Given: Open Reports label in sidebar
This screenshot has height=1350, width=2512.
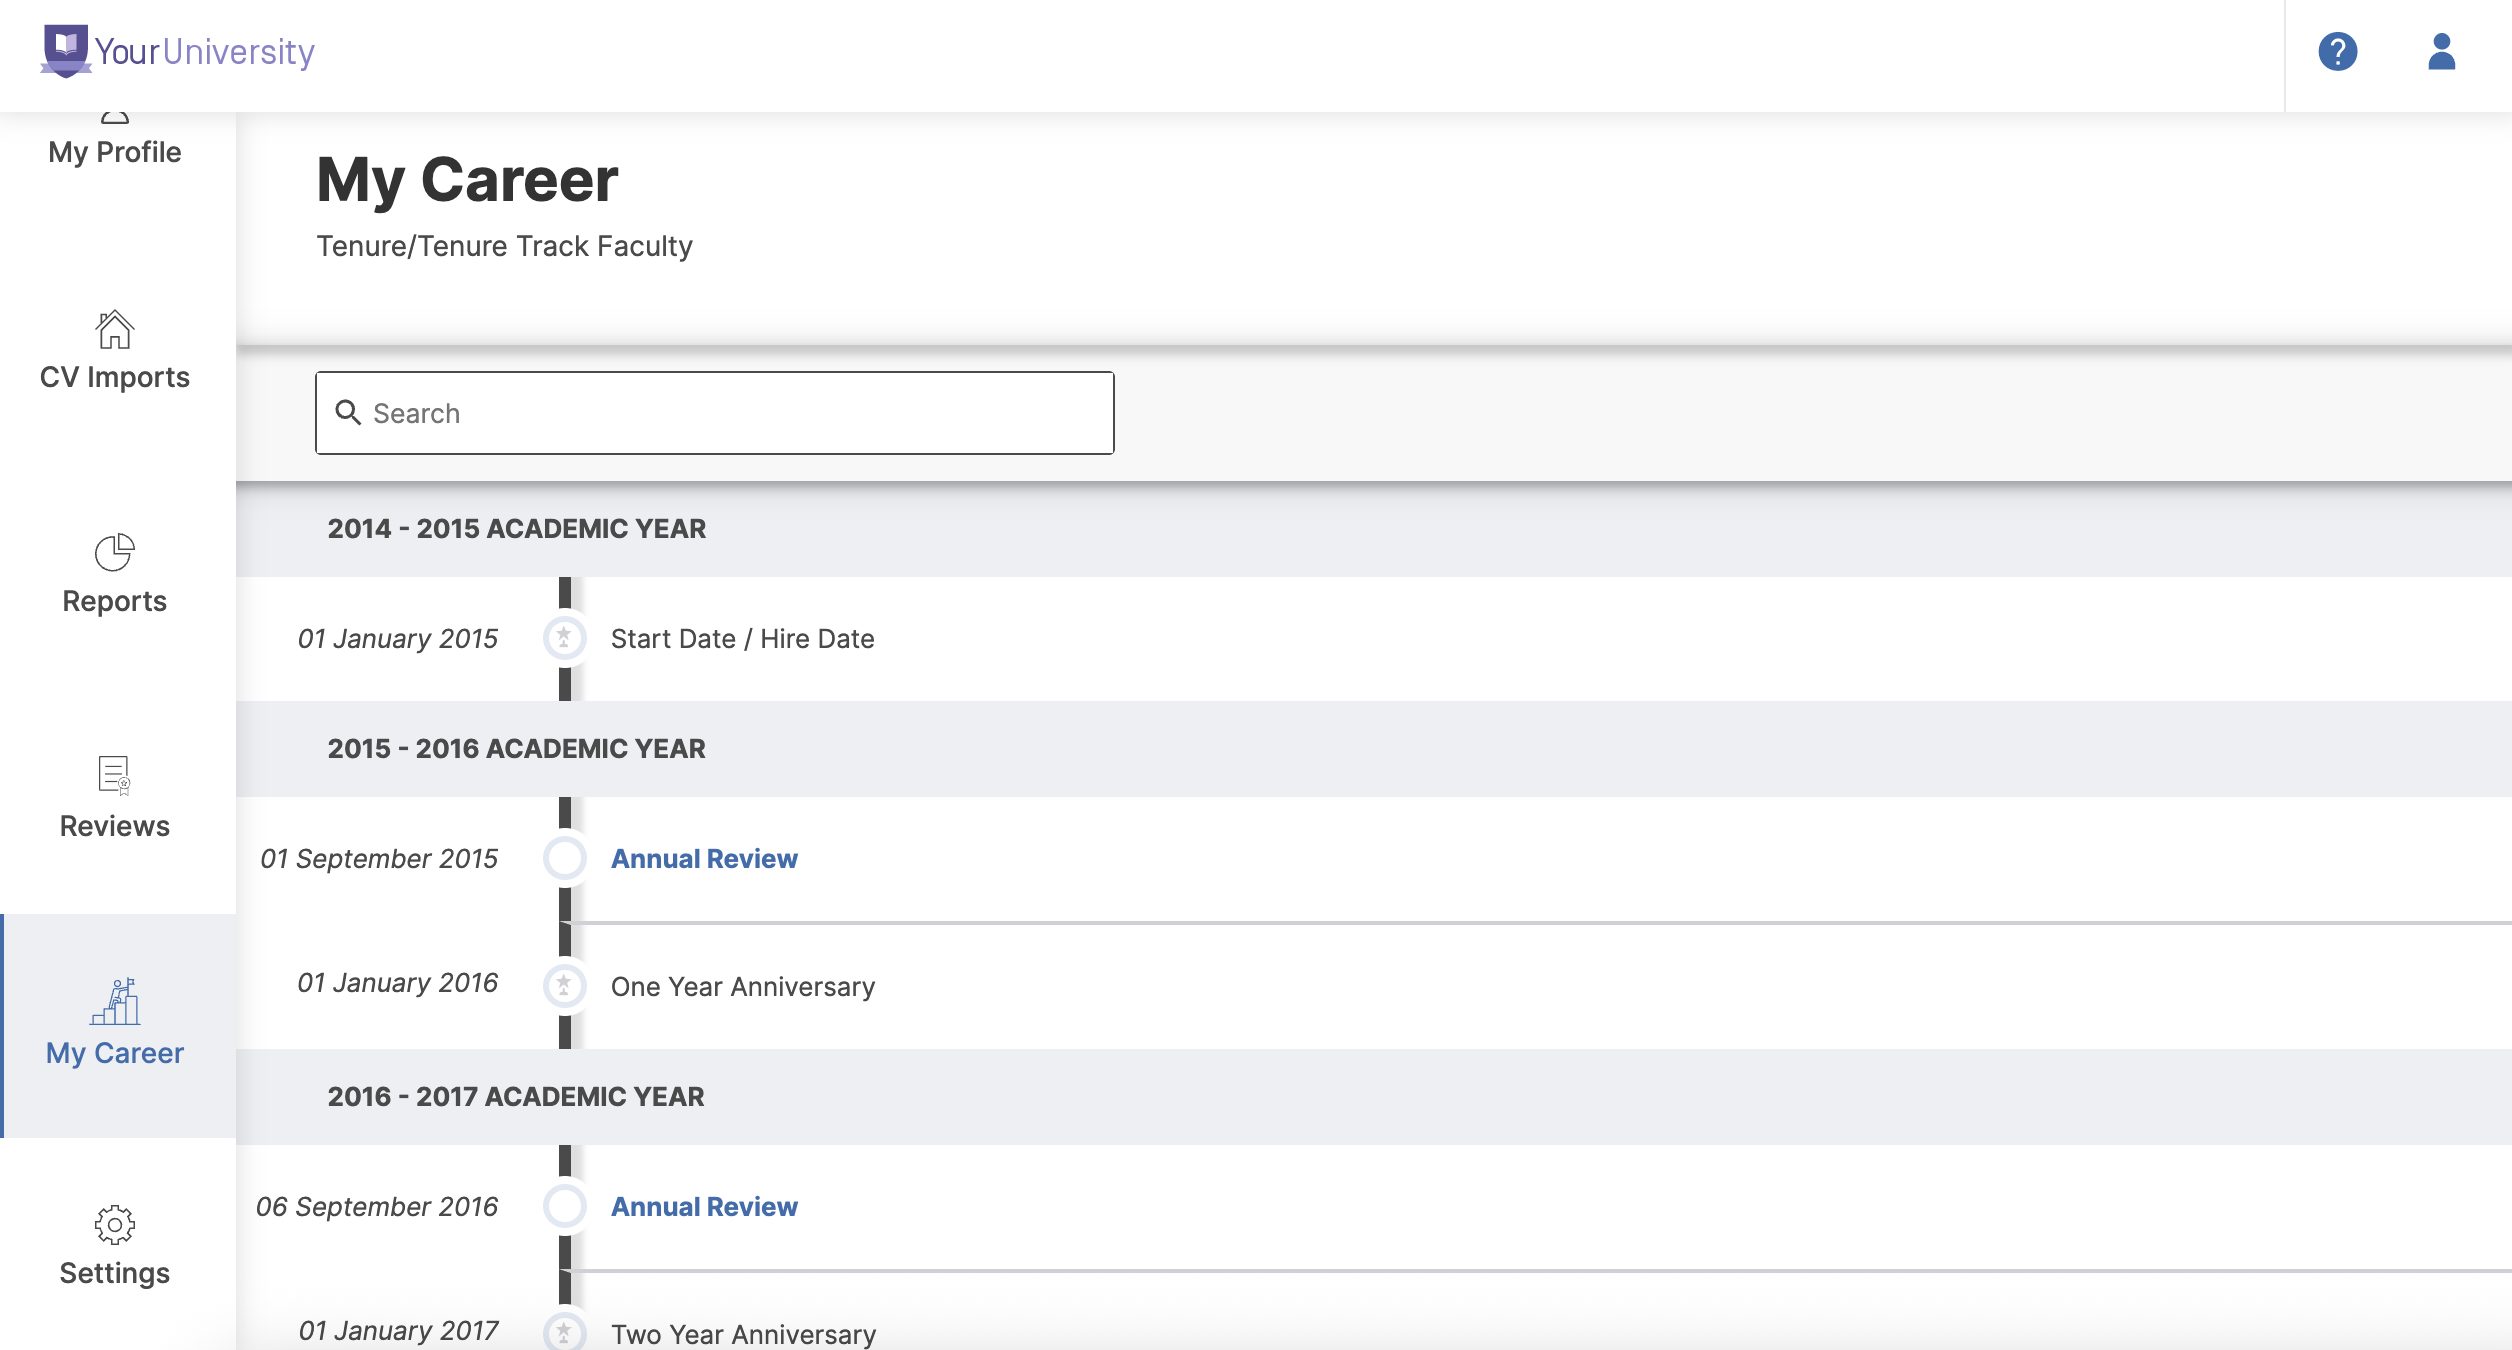Looking at the screenshot, I should [114, 601].
